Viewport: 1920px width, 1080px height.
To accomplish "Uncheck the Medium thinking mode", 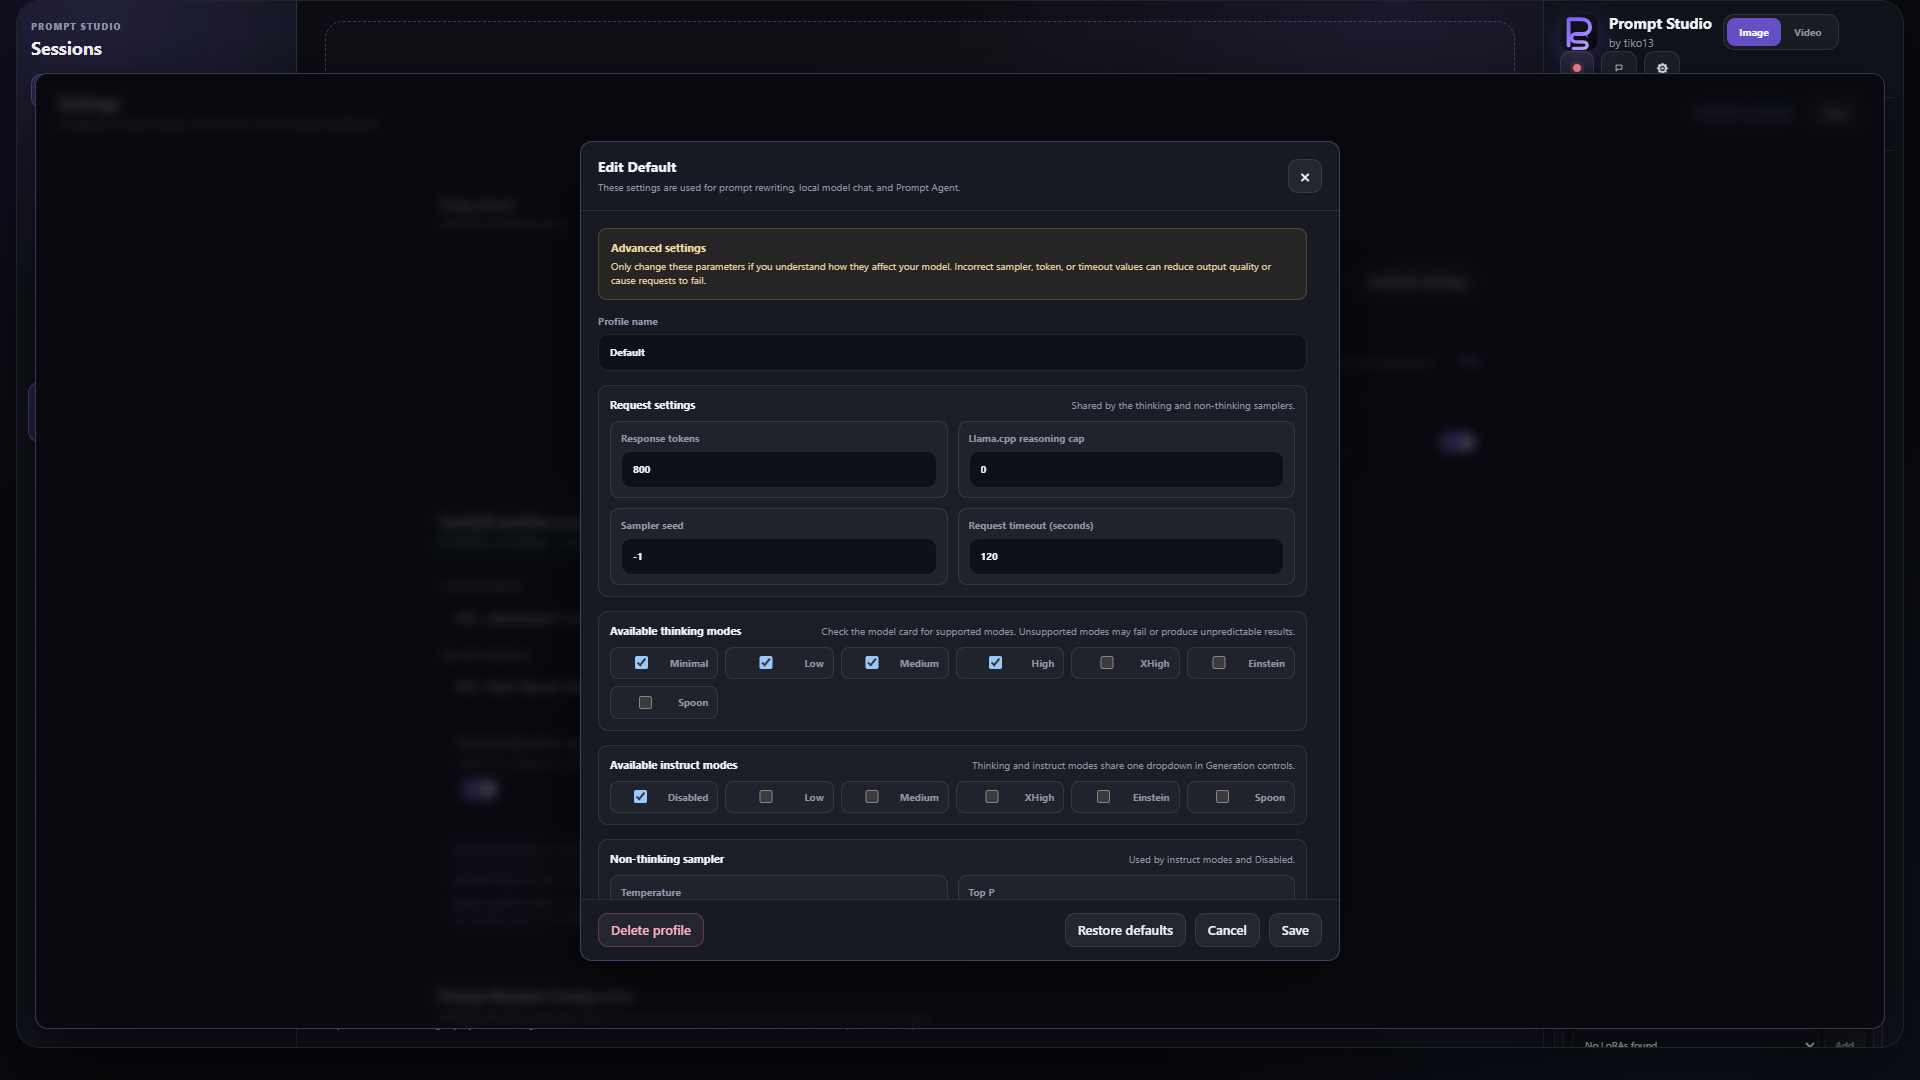I will pos(872,663).
